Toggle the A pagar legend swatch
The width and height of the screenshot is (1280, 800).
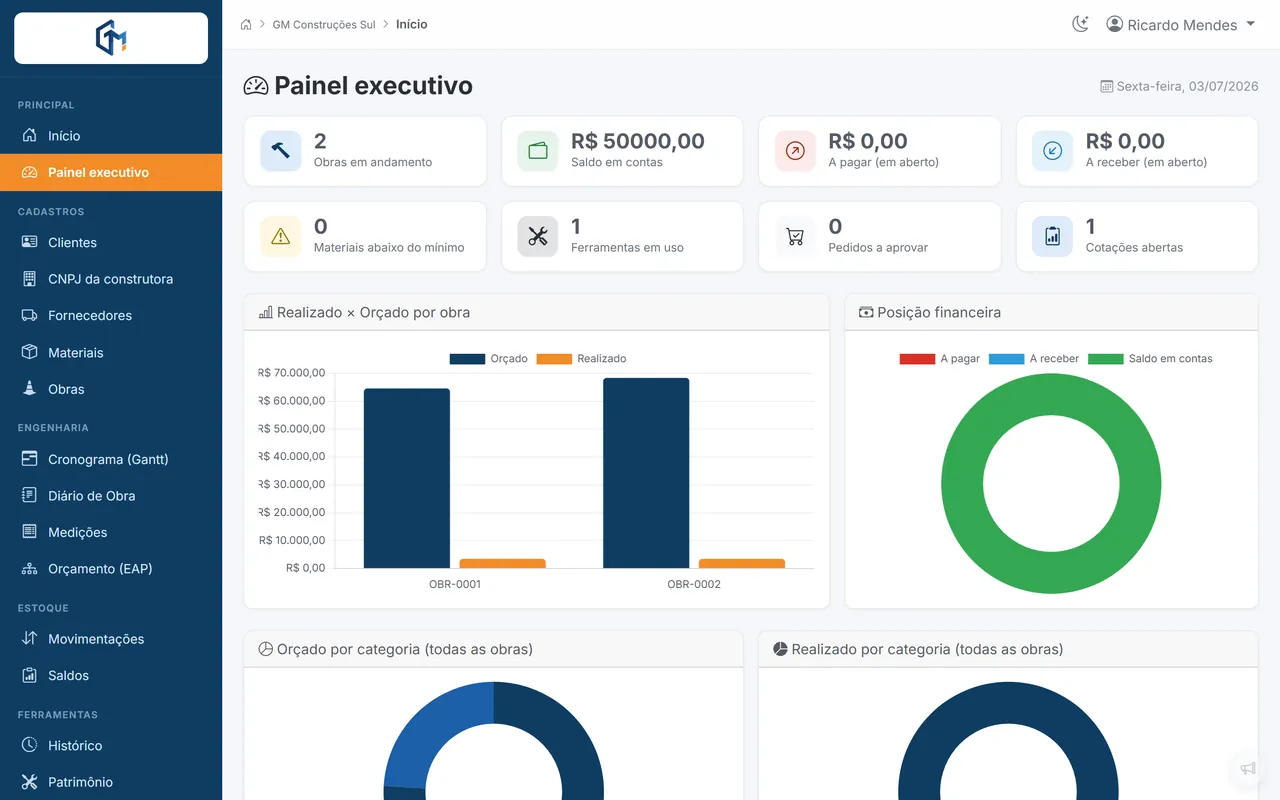(917, 358)
